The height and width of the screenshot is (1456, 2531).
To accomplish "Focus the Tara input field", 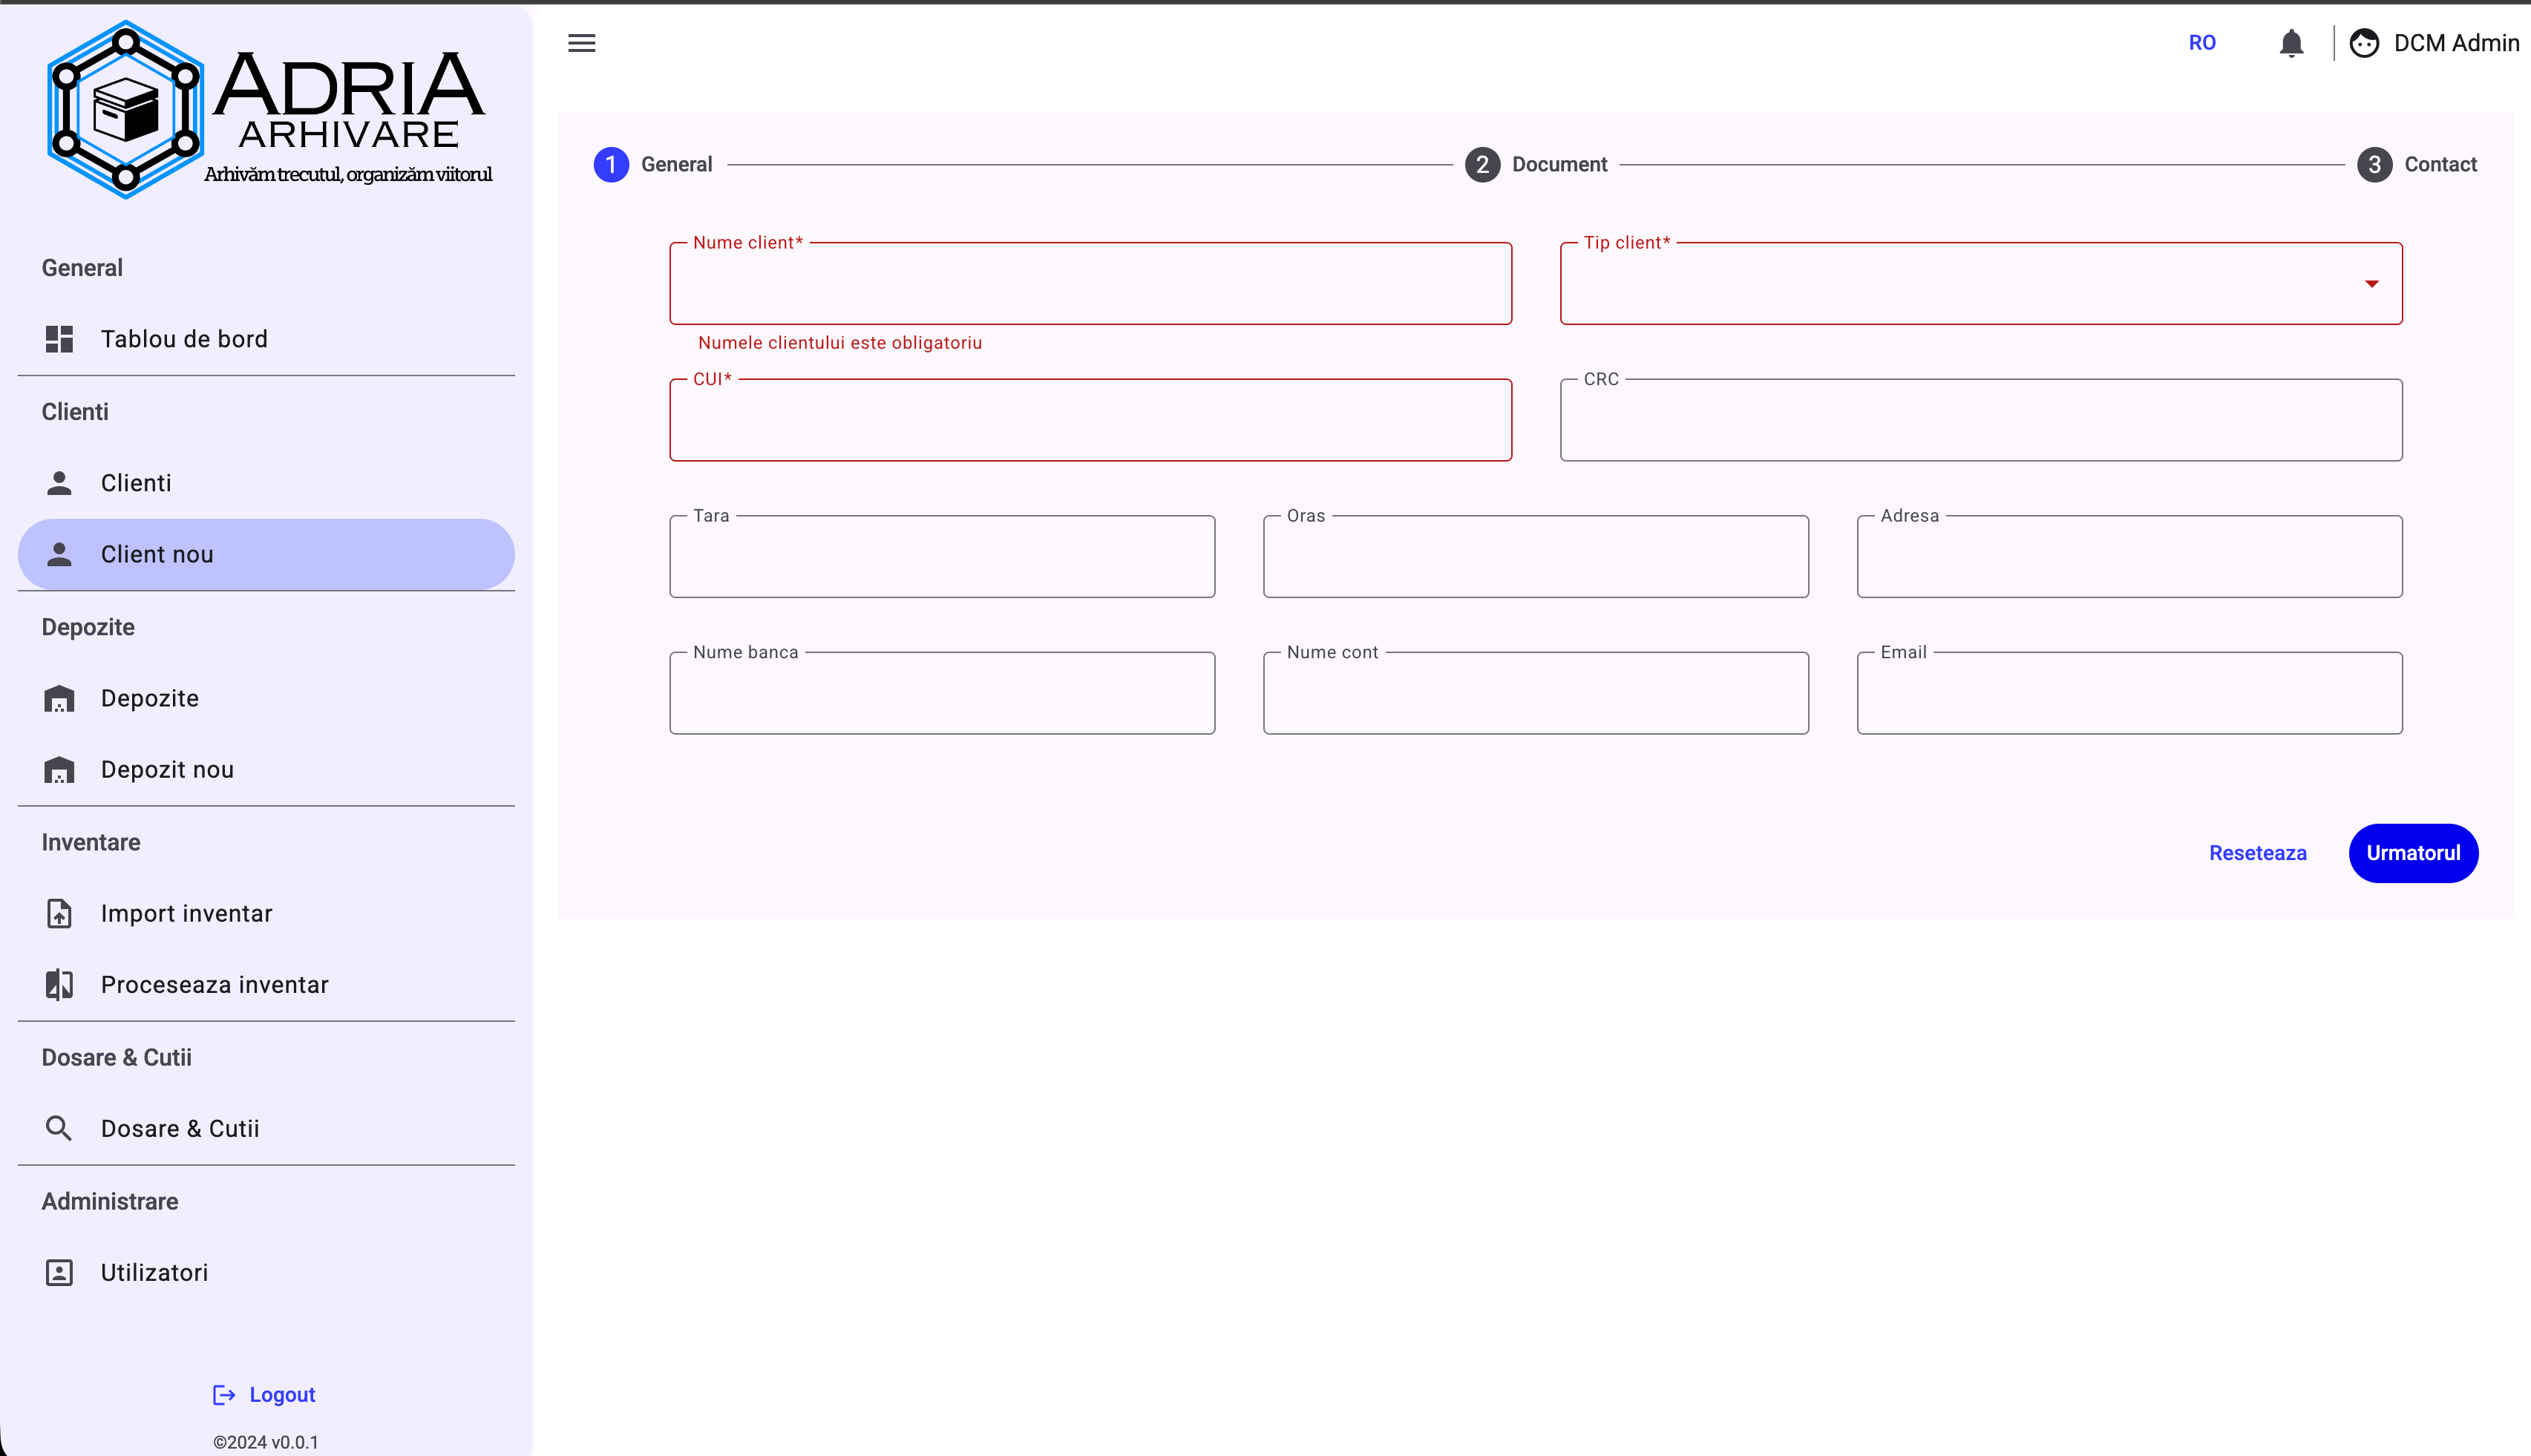I will point(942,557).
